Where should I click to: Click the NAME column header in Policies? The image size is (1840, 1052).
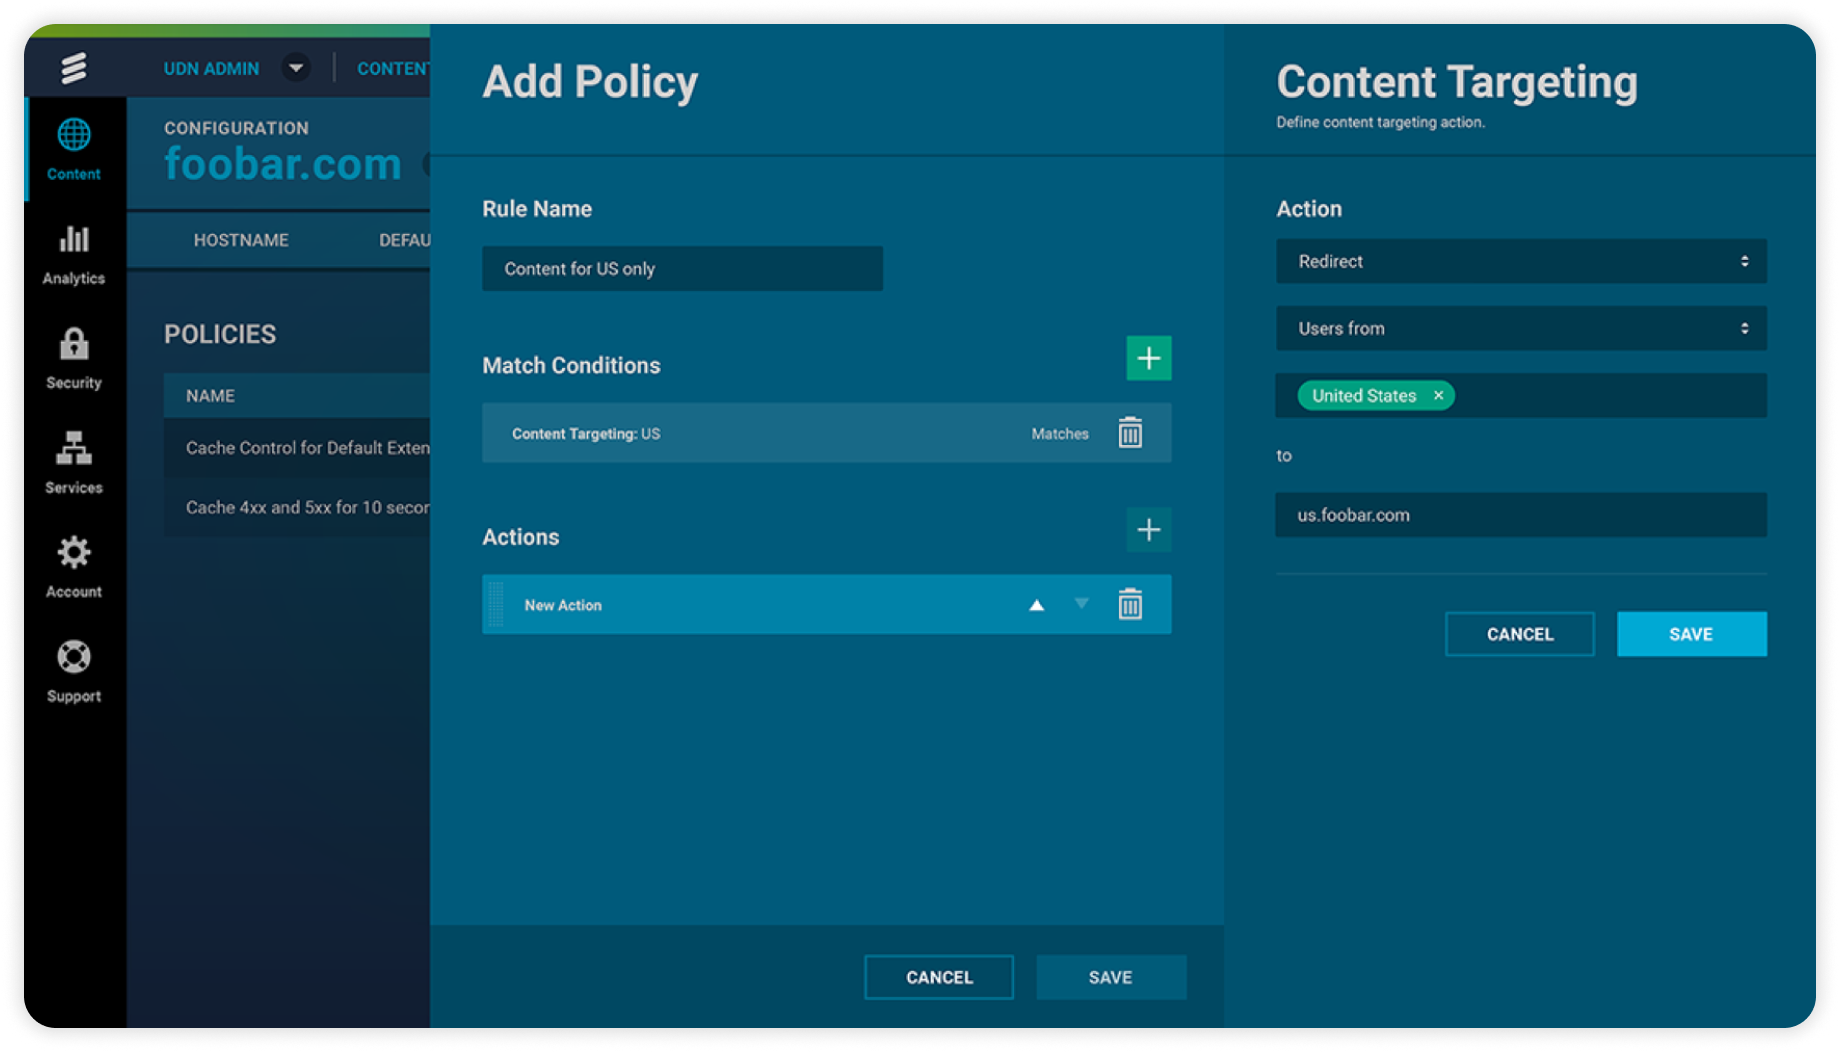210,396
